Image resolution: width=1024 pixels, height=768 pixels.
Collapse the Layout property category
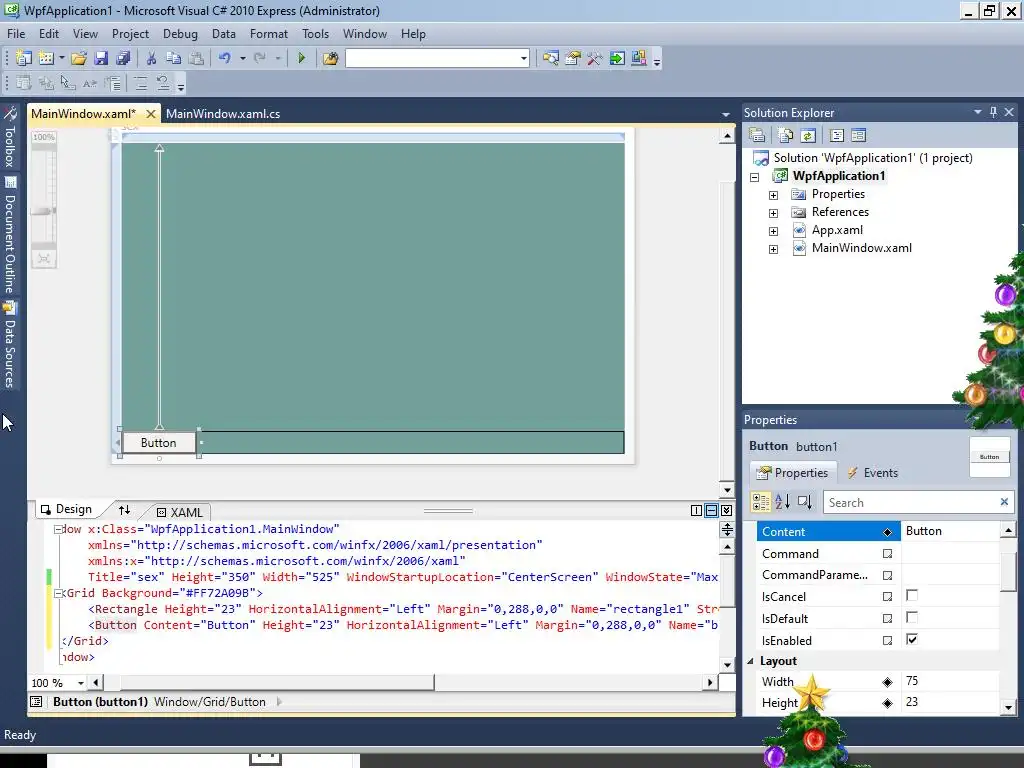(x=750, y=662)
